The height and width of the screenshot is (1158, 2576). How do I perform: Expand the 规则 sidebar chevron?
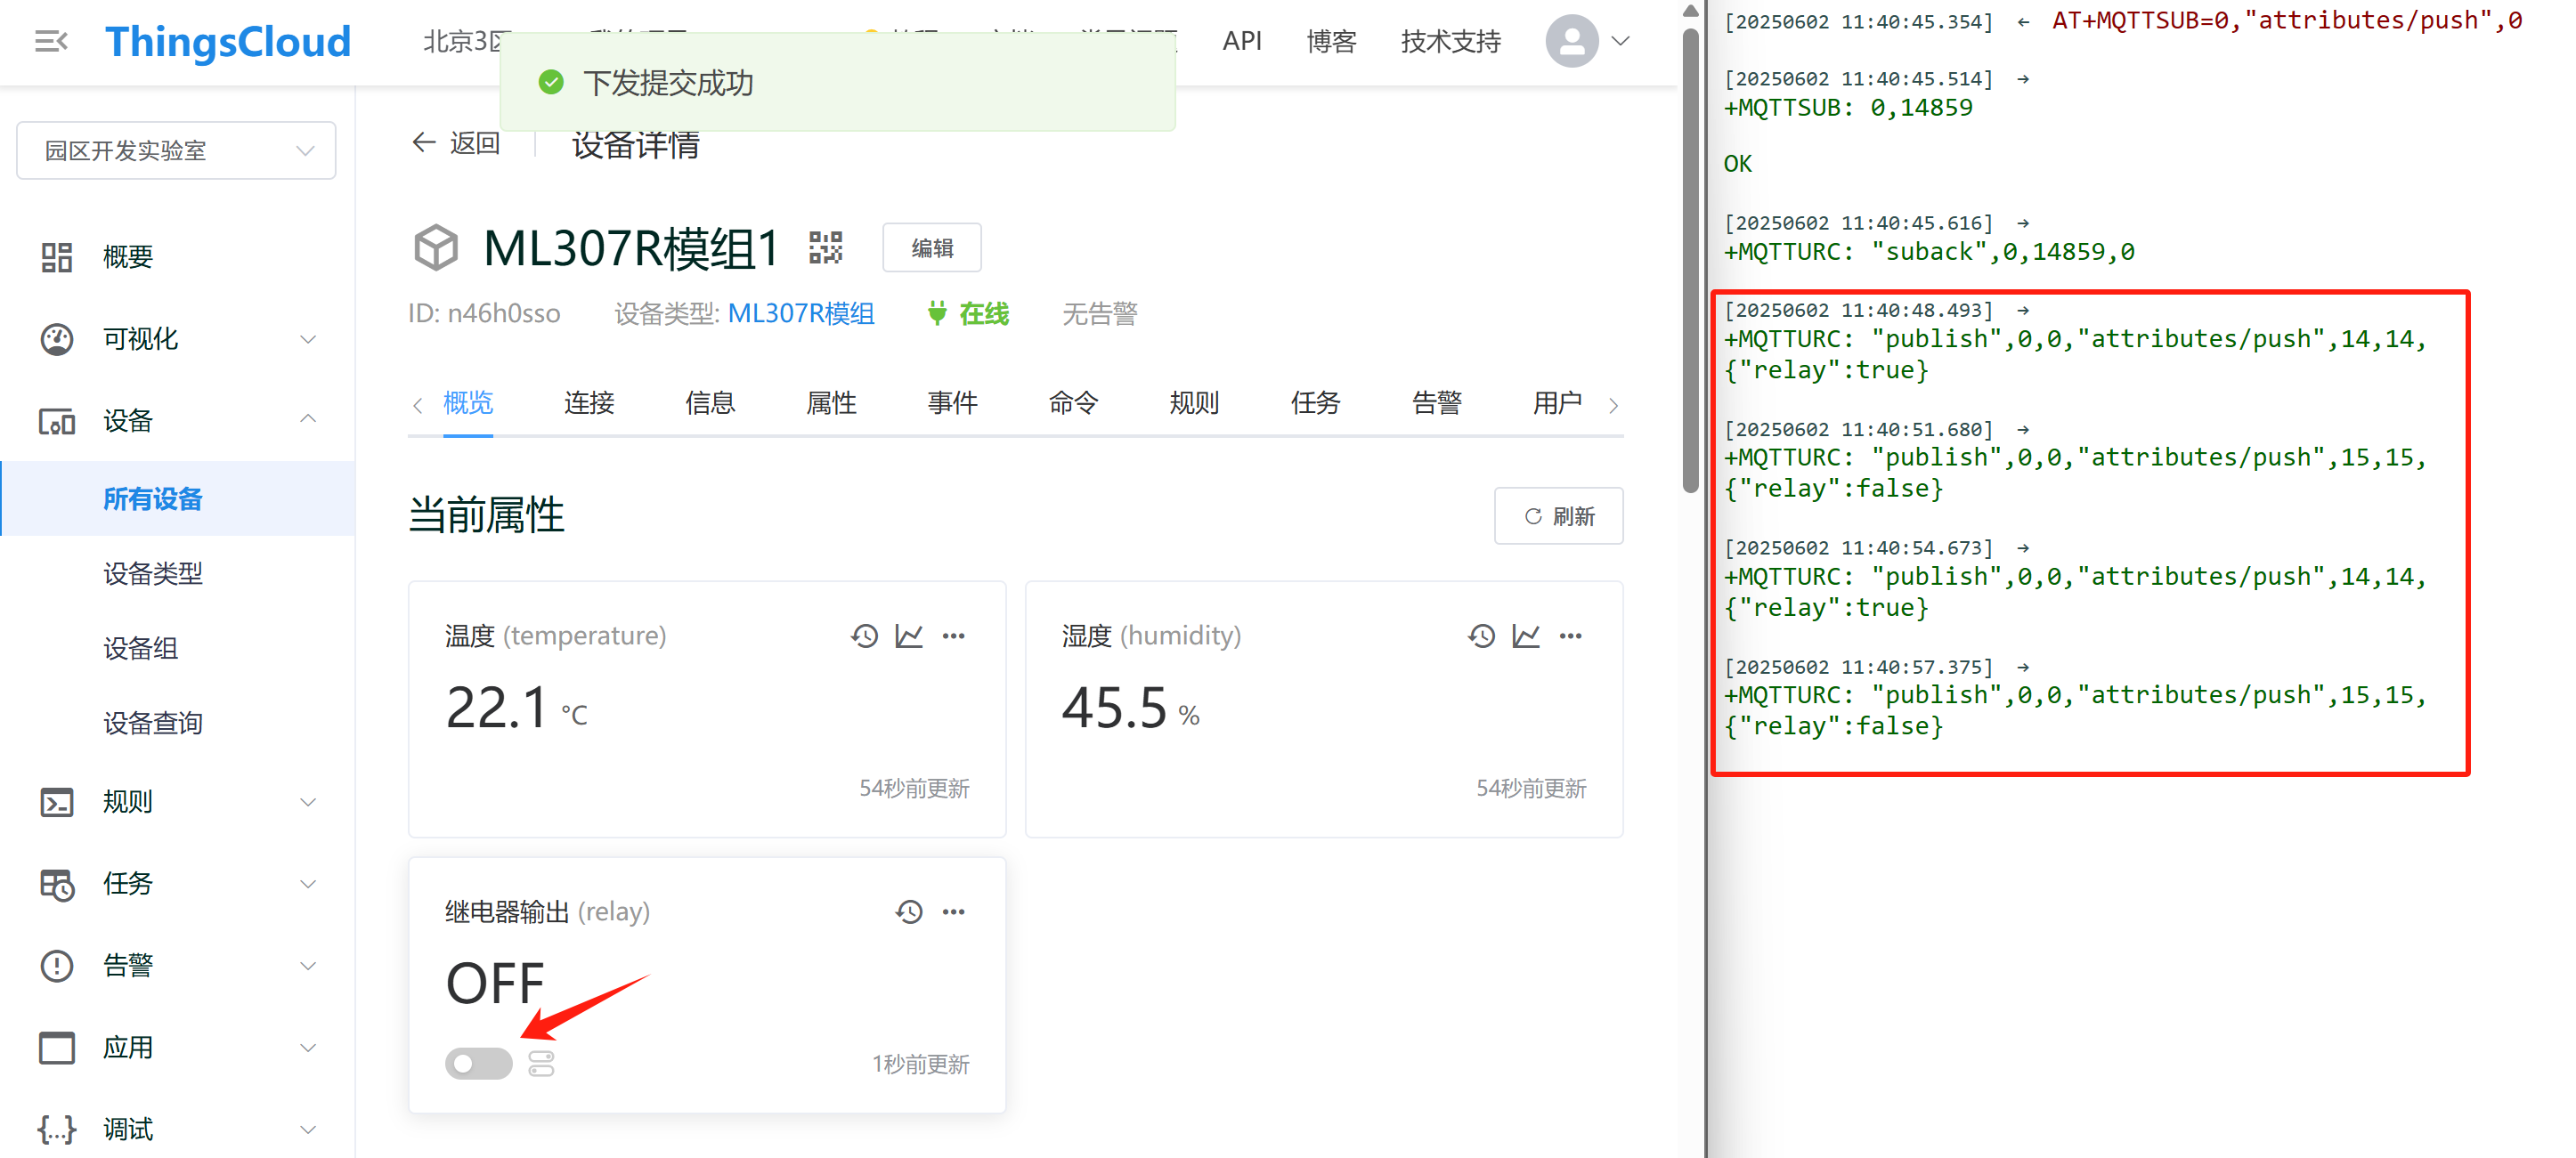308,802
